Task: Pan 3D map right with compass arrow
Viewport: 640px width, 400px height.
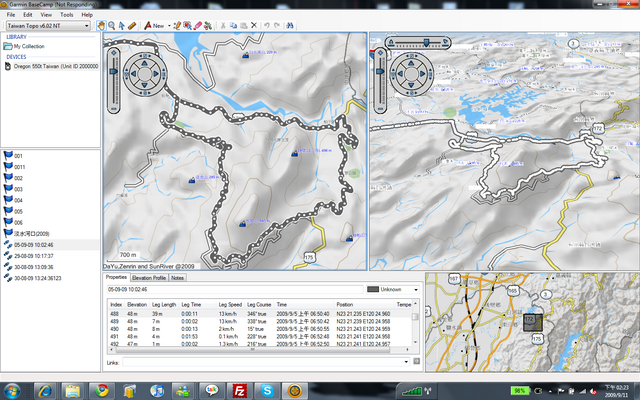Action: [422, 74]
